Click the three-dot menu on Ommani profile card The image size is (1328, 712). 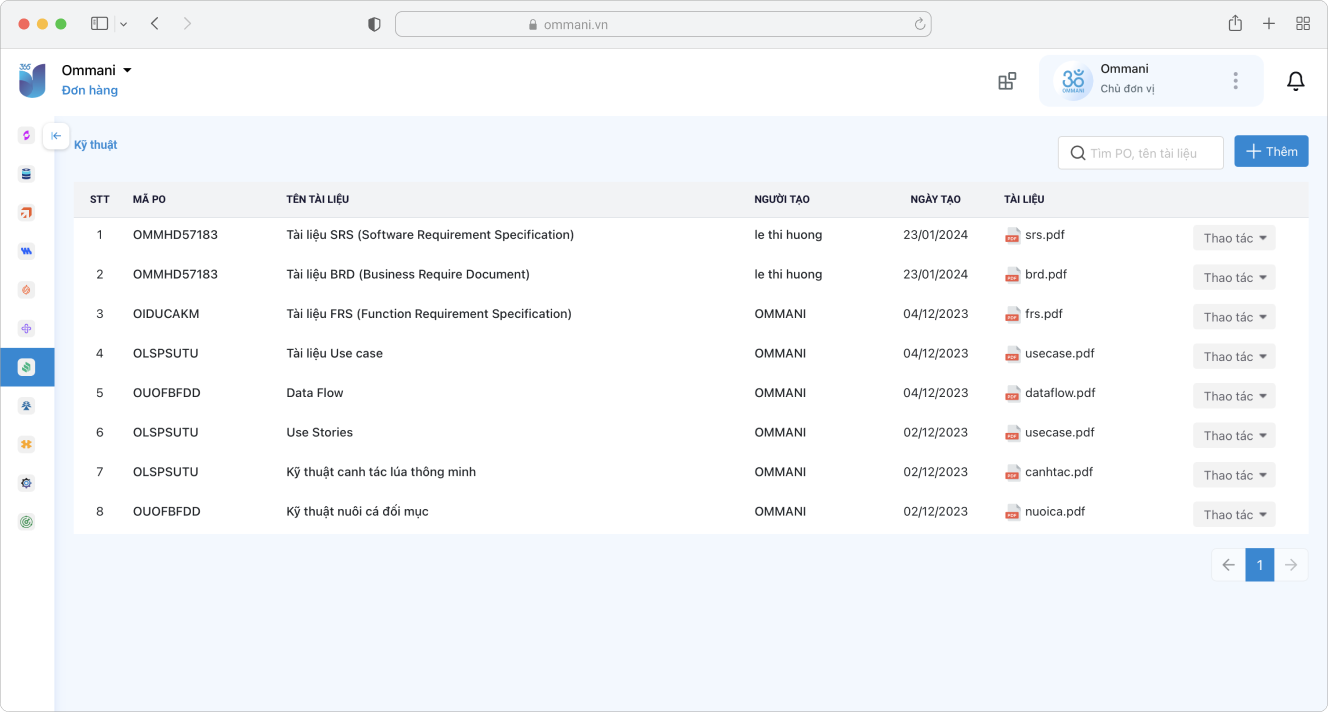click(x=1236, y=81)
